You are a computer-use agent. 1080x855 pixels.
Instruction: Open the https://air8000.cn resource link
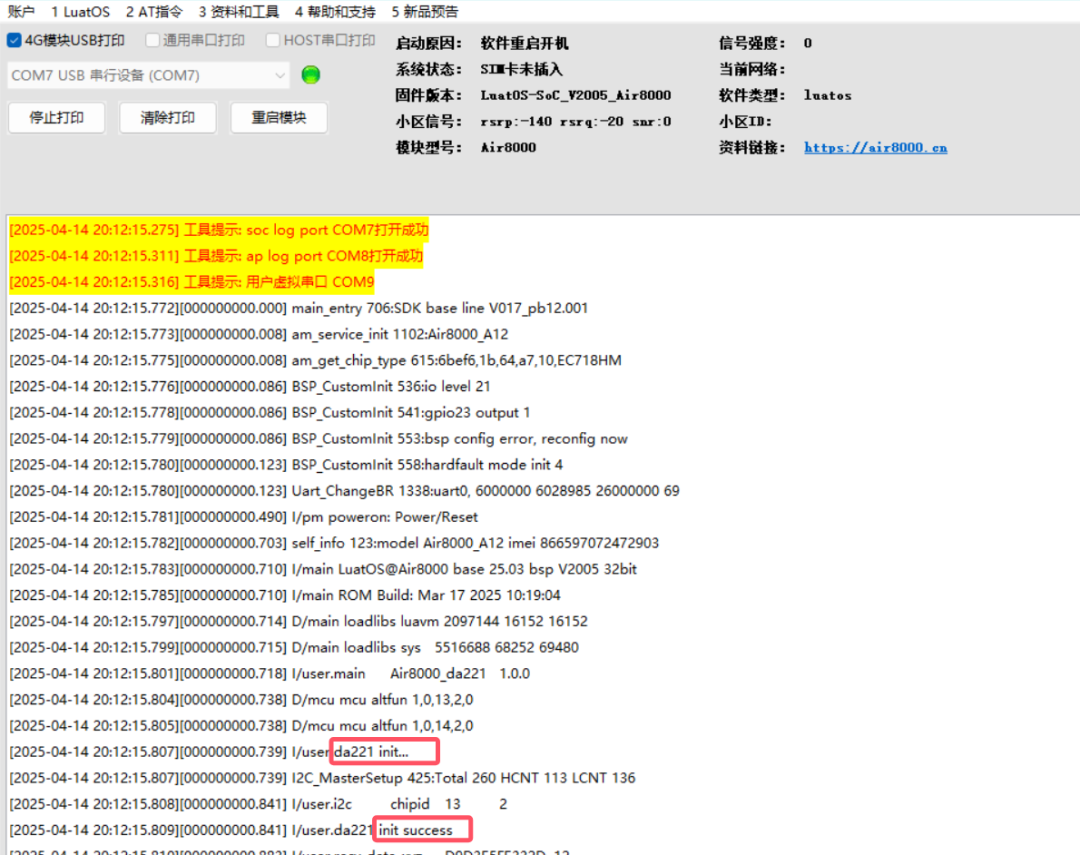click(x=875, y=148)
